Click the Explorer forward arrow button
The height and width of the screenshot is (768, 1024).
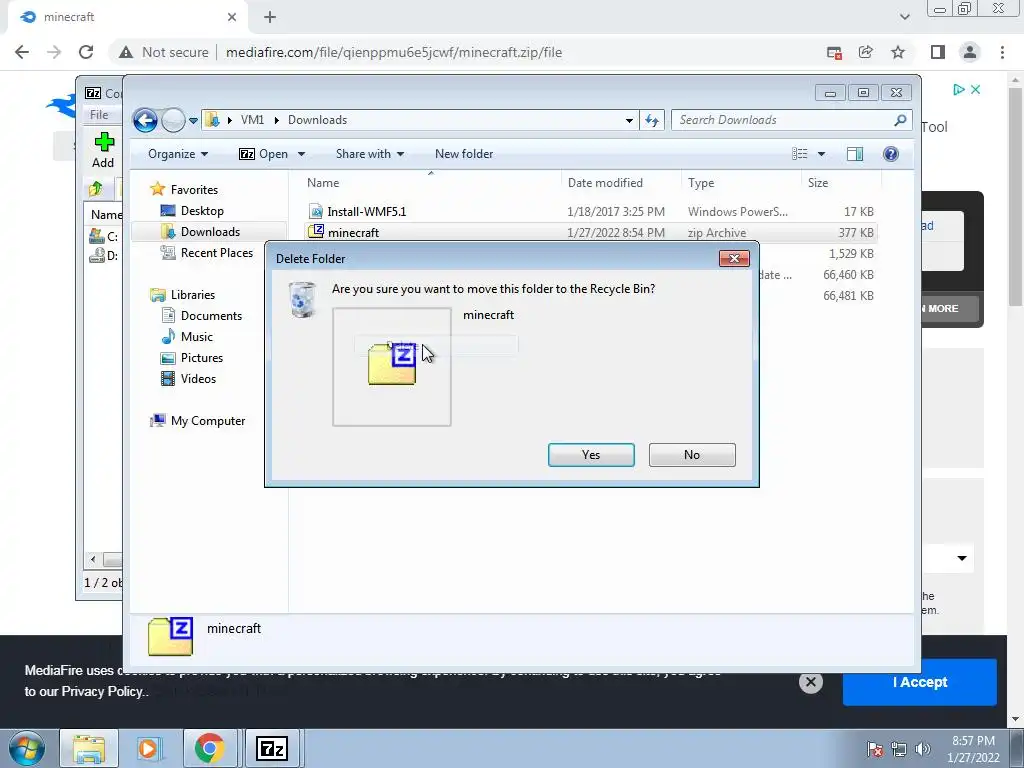(173, 120)
